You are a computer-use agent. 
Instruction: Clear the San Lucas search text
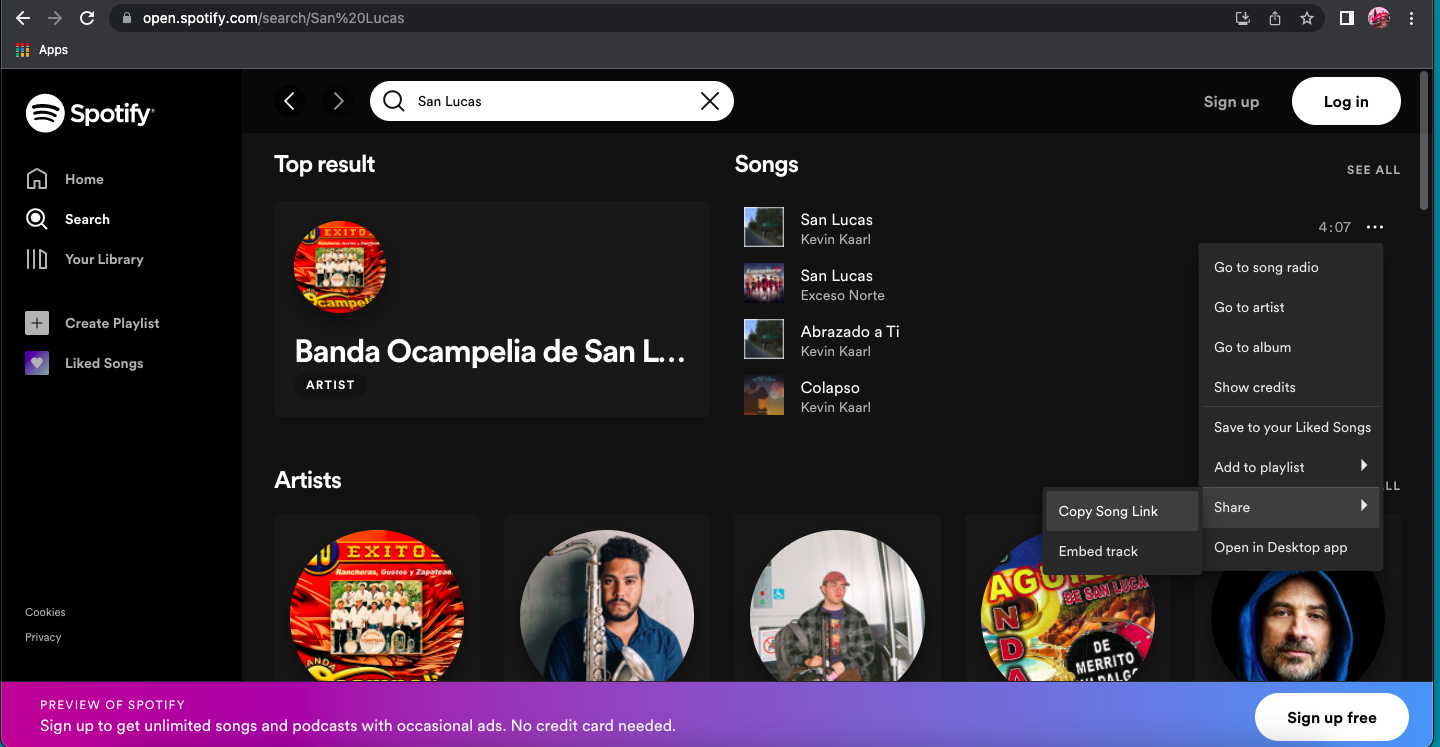(709, 101)
